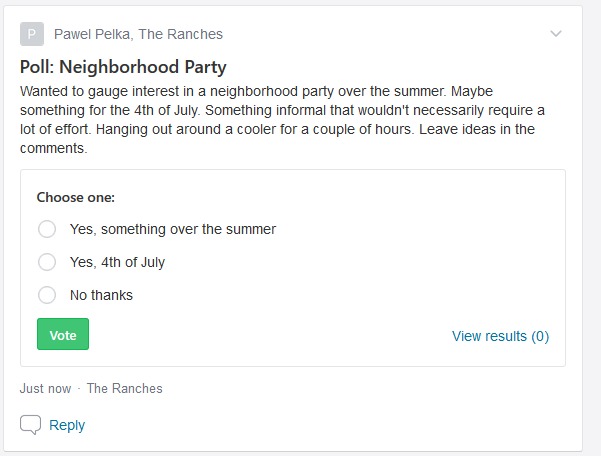
Task: Click the 'Choose one:' heading
Action: [x=76, y=197]
